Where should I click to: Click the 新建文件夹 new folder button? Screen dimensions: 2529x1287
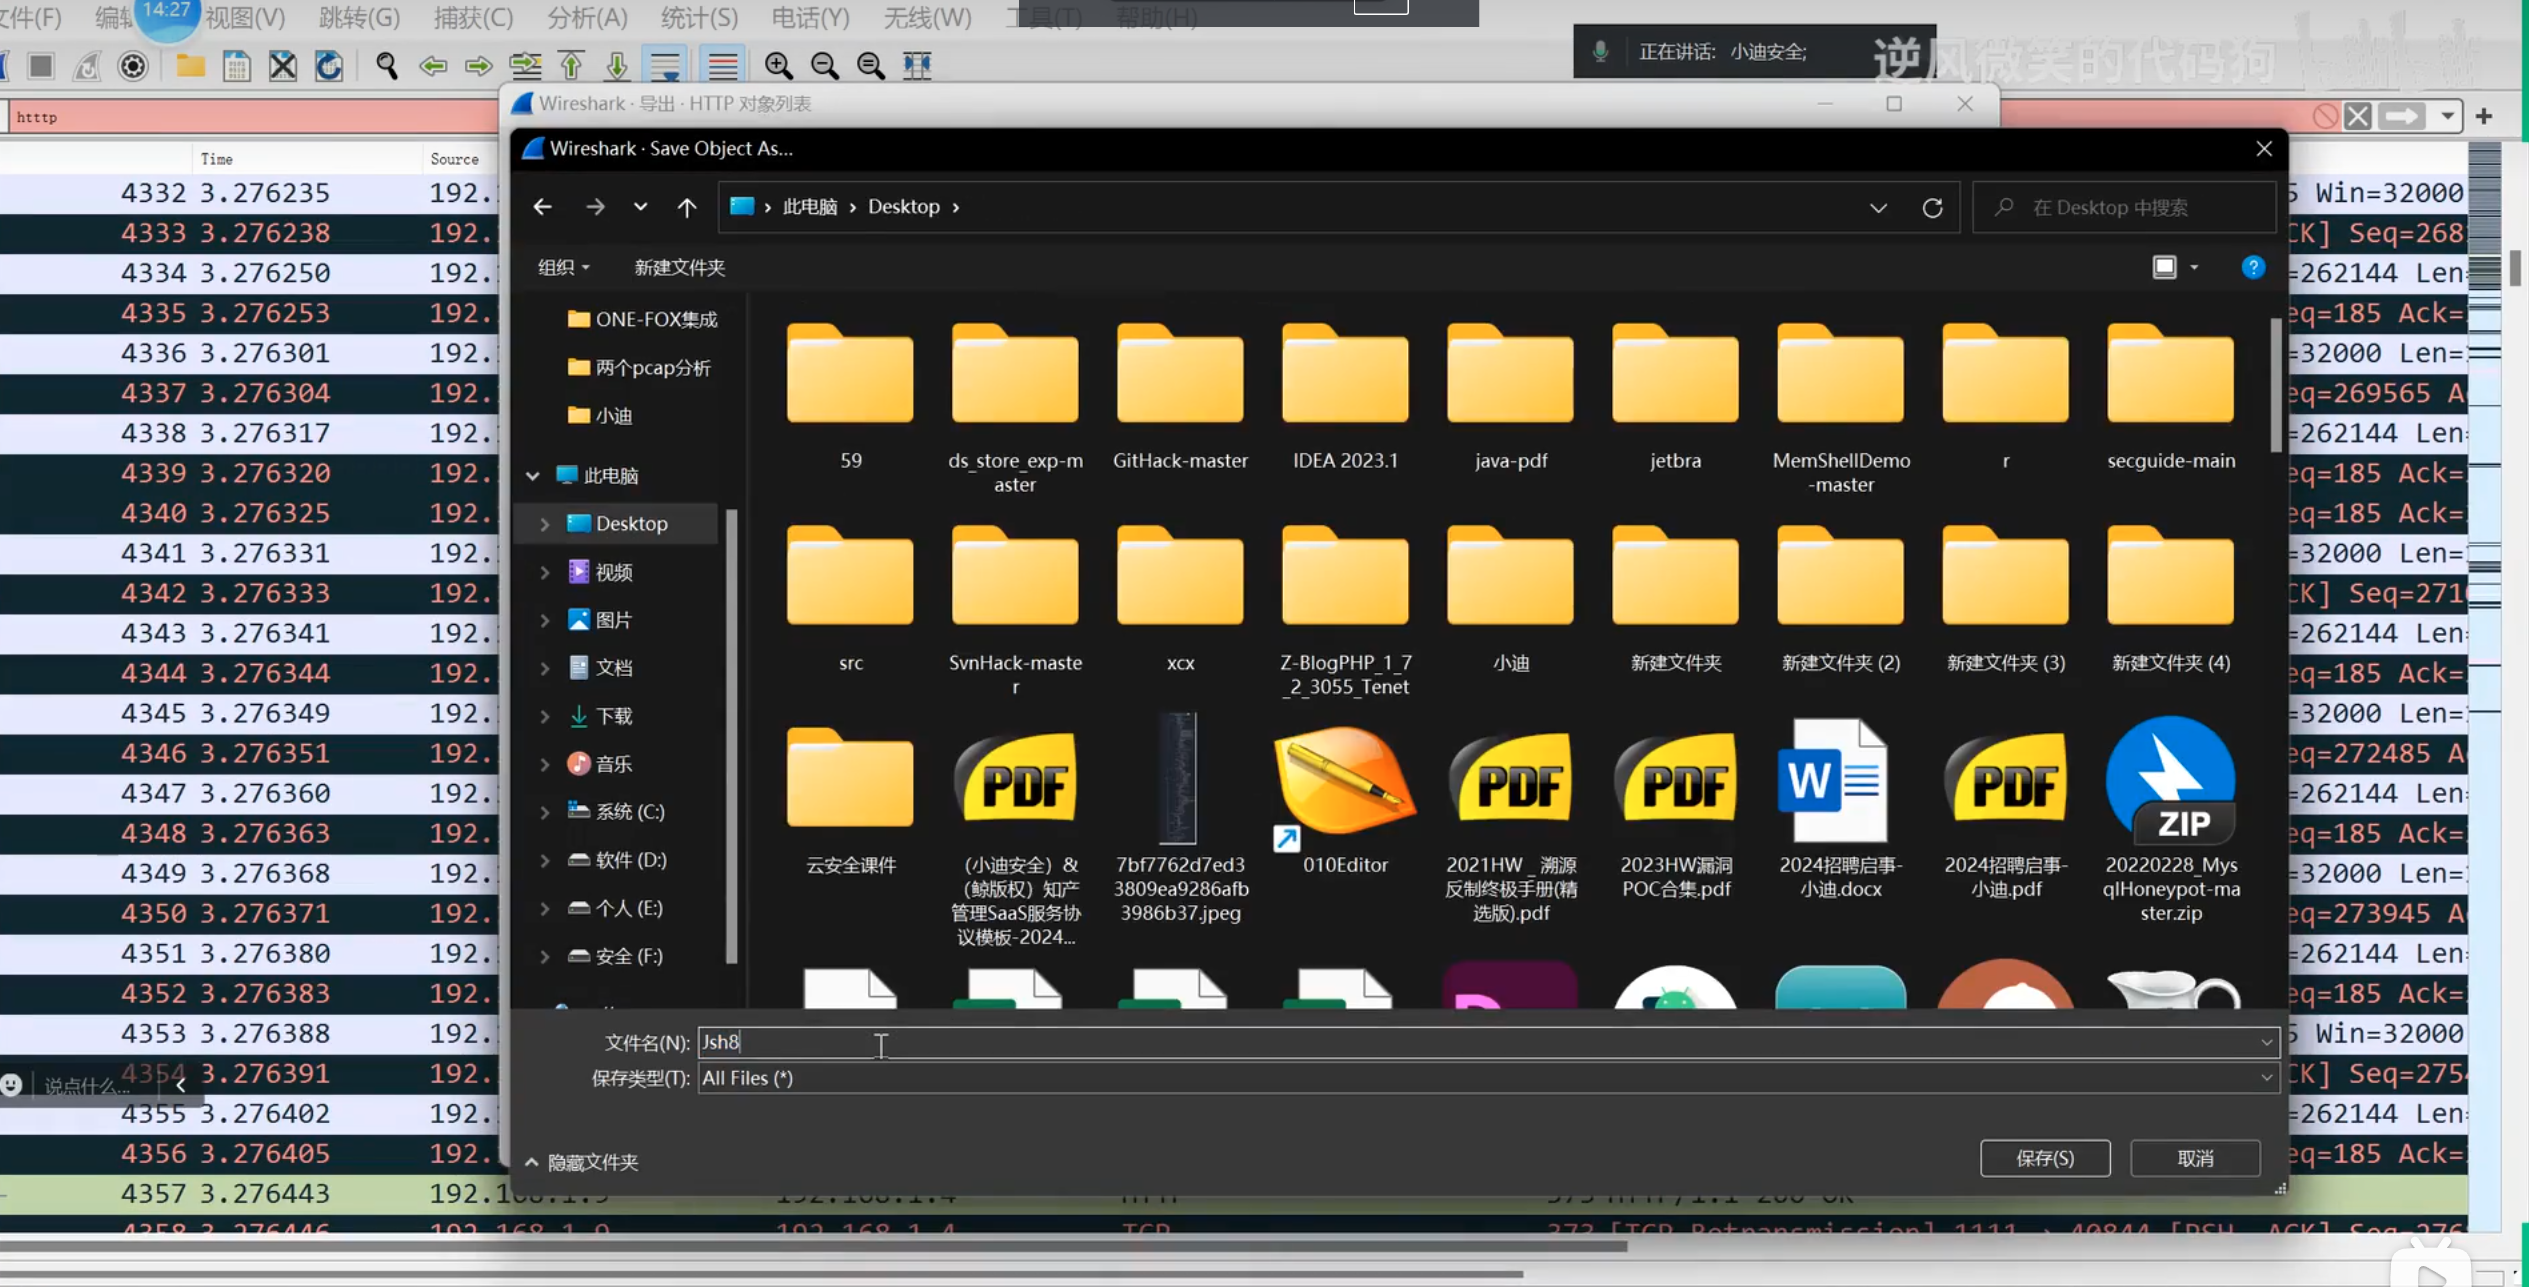pos(679,267)
